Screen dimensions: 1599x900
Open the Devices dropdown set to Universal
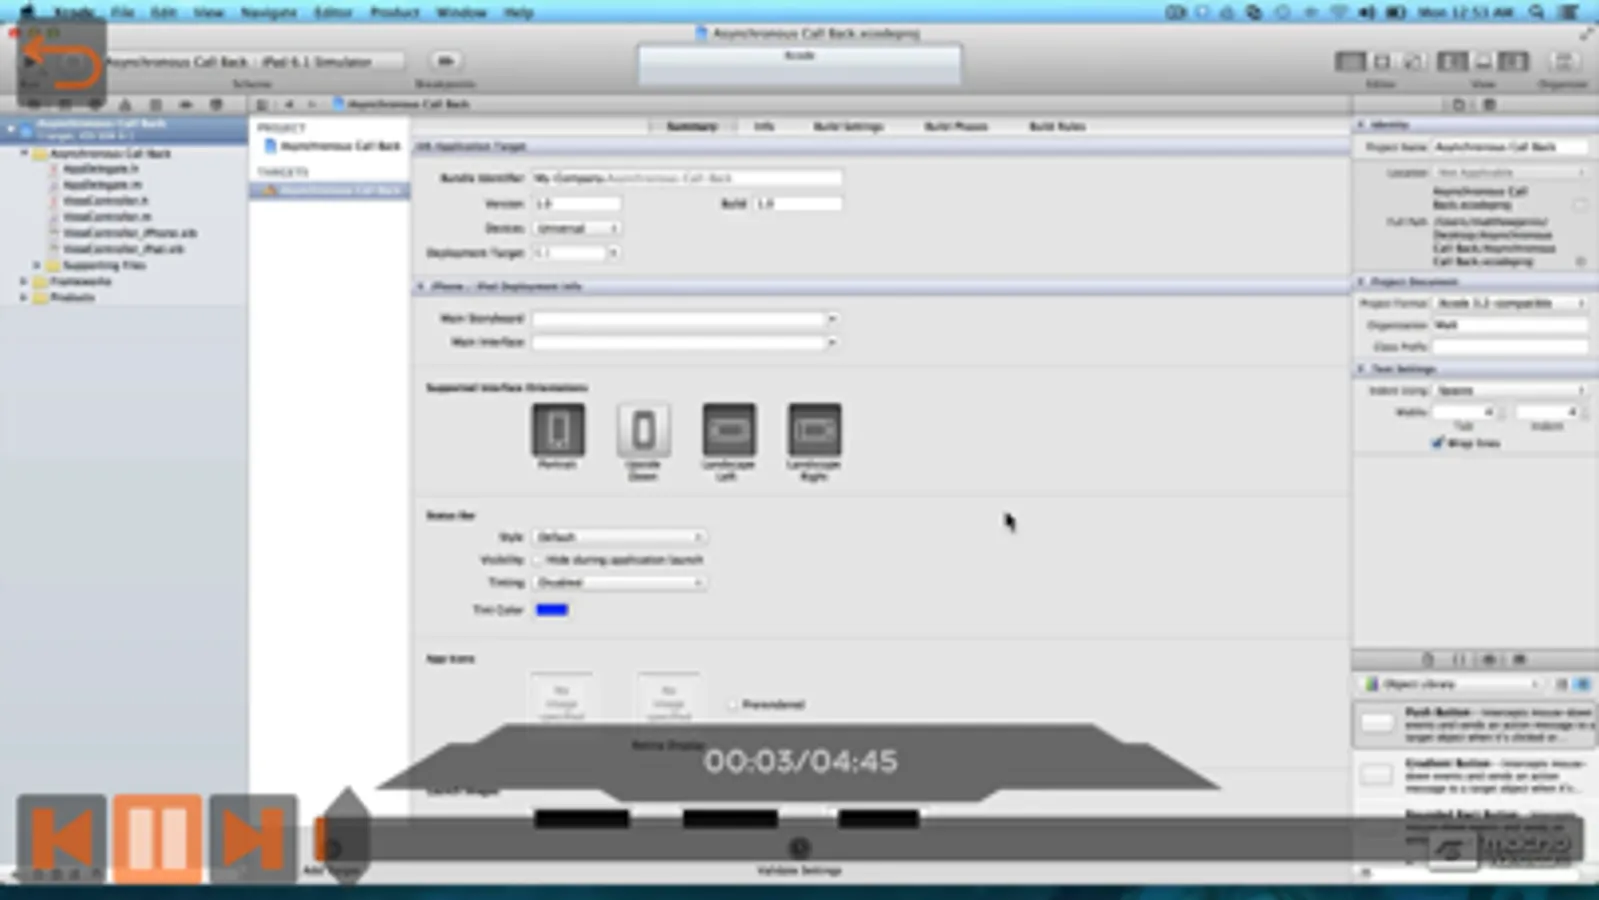[577, 228]
